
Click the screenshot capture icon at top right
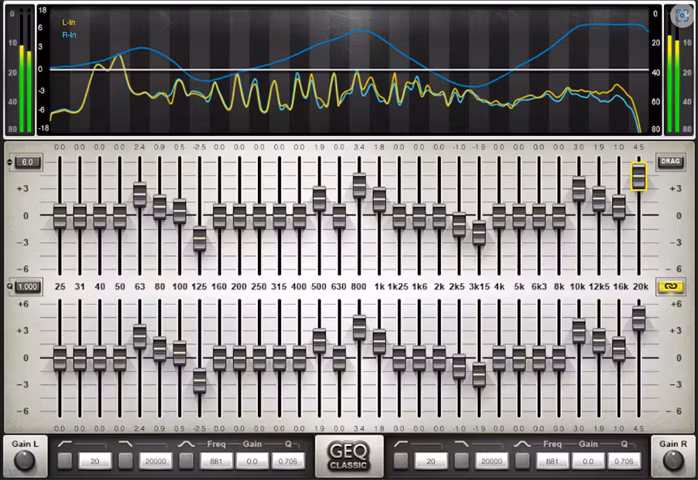tap(682, 16)
